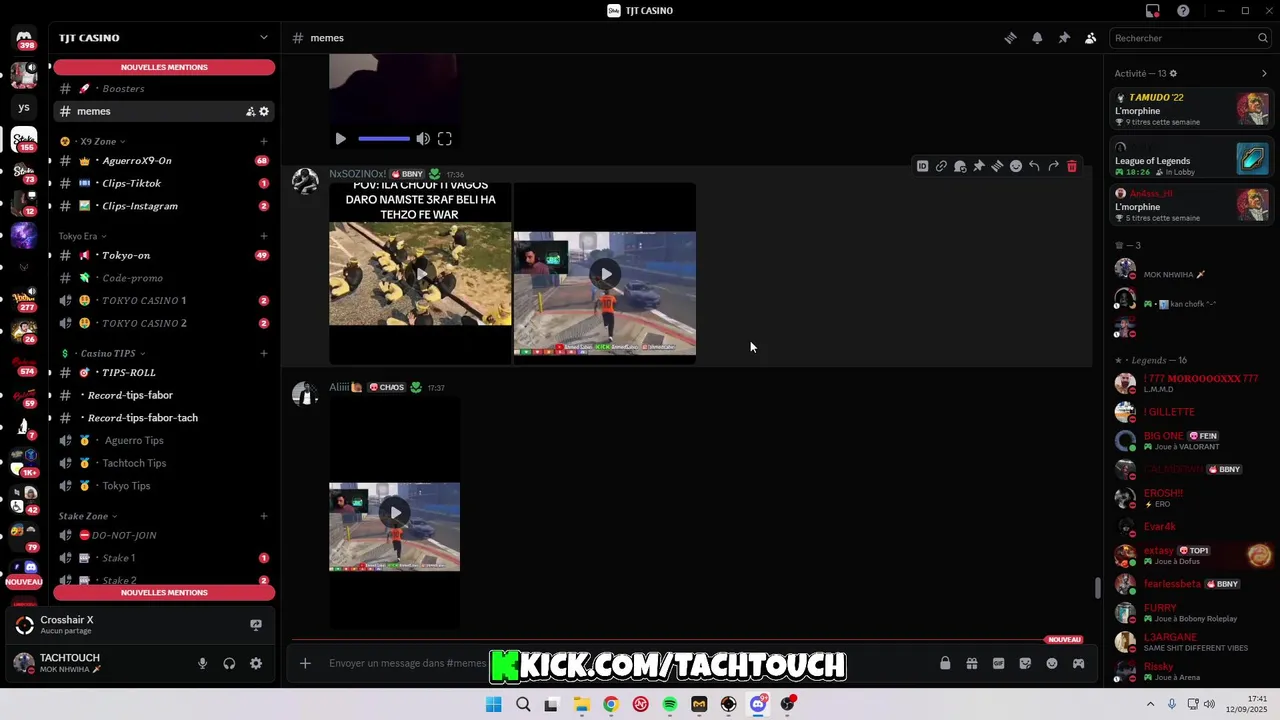Open the gift icon in message bar
1280x720 pixels.
[971, 663]
